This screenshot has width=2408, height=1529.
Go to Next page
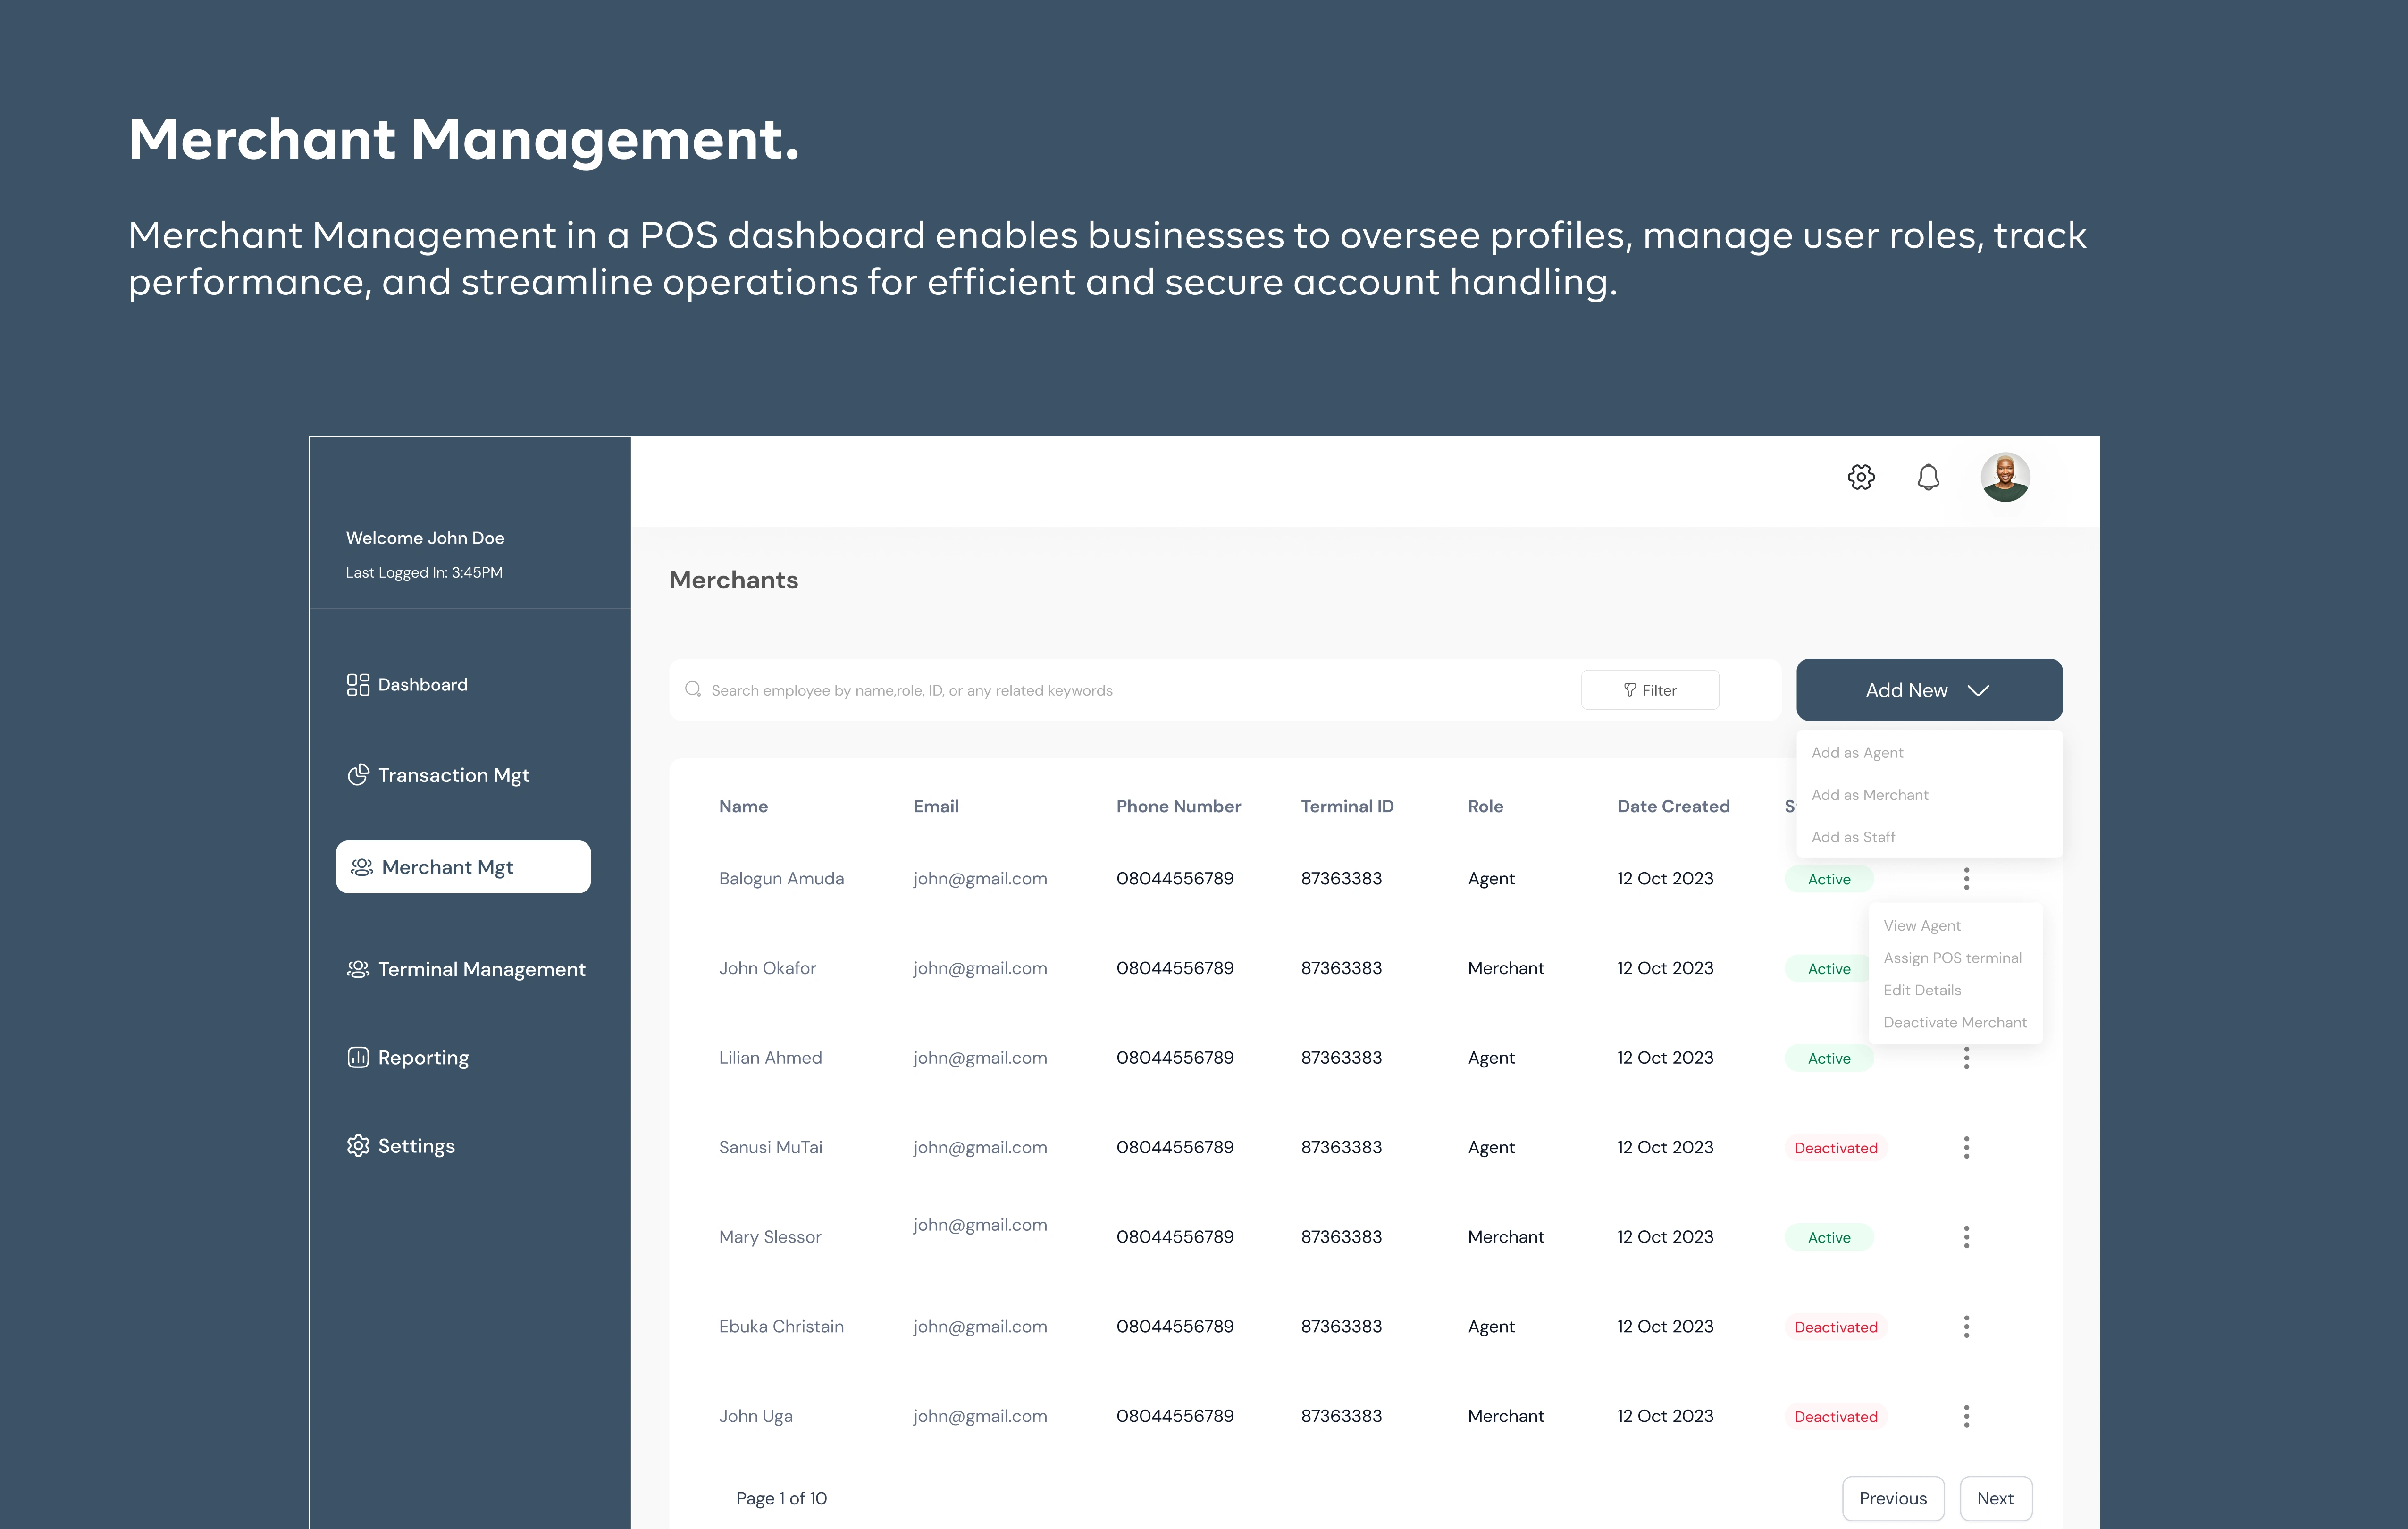point(1995,1498)
